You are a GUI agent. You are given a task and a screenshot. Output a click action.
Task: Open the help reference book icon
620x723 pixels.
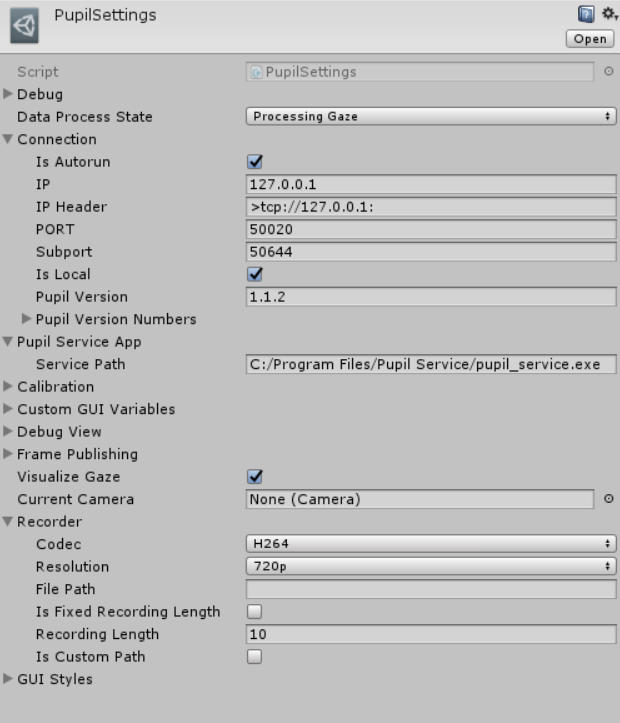586,14
